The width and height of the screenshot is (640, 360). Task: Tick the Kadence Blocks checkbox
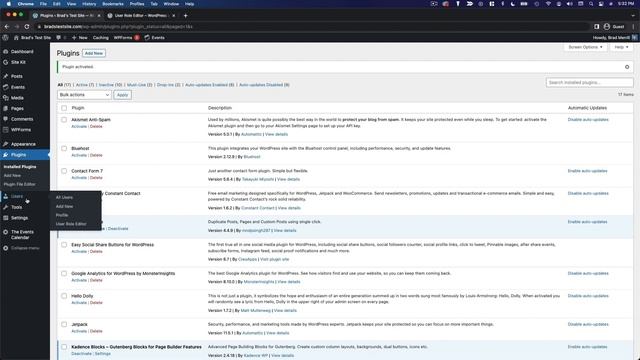64,347
